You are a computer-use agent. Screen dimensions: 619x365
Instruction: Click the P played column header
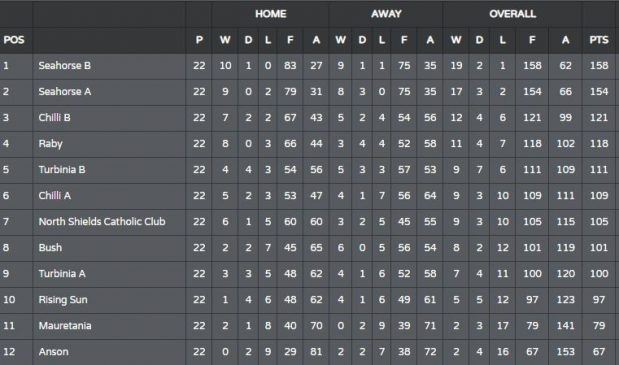(199, 40)
